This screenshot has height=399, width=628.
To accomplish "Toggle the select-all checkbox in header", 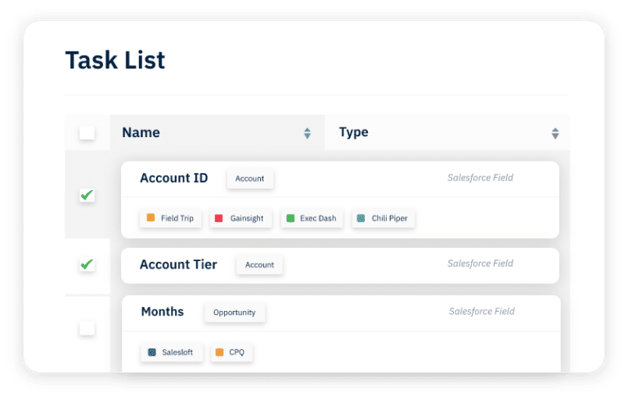I will tap(87, 133).
